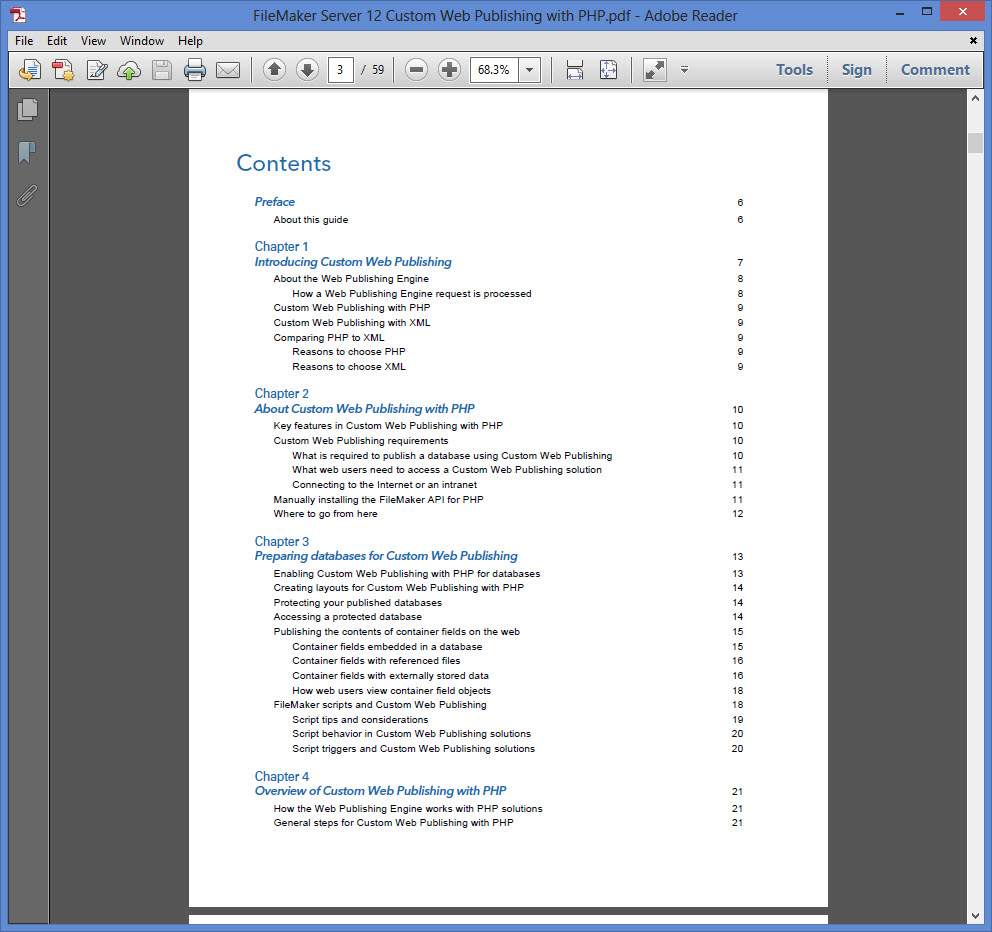Click the Chapter 2 heading
This screenshot has height=932, width=992.
coord(282,393)
